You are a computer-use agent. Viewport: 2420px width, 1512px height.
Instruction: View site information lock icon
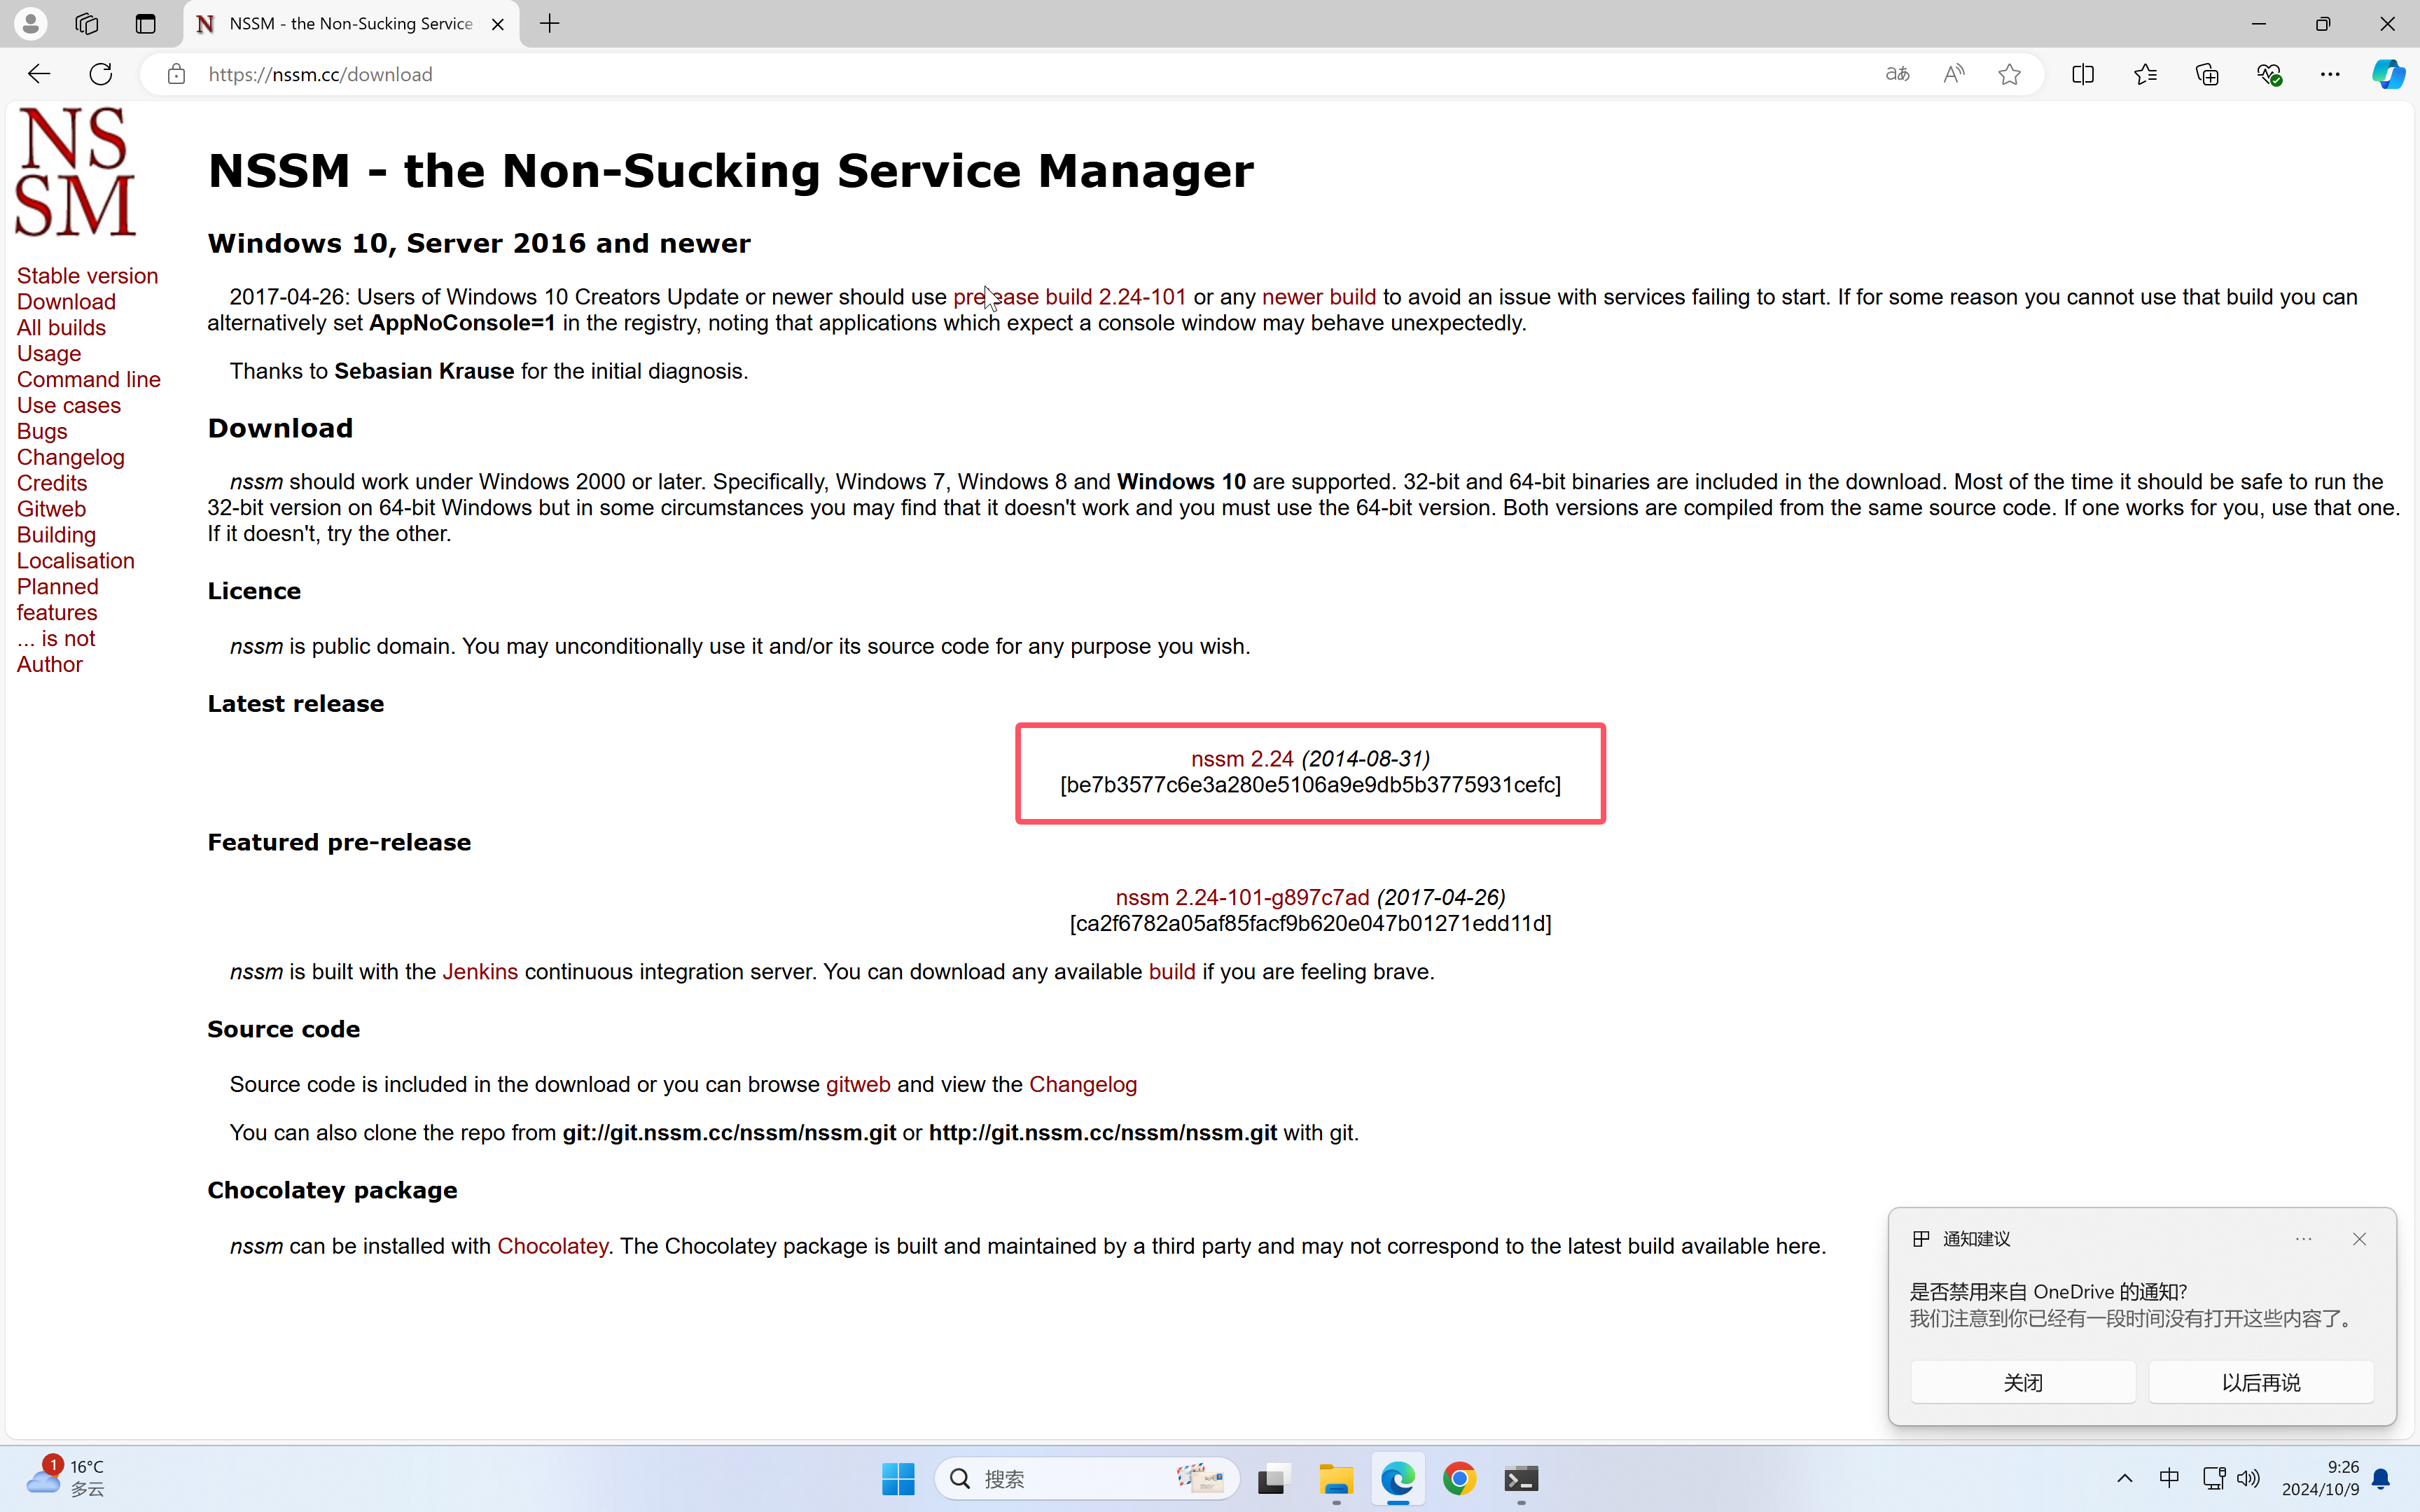pos(176,74)
